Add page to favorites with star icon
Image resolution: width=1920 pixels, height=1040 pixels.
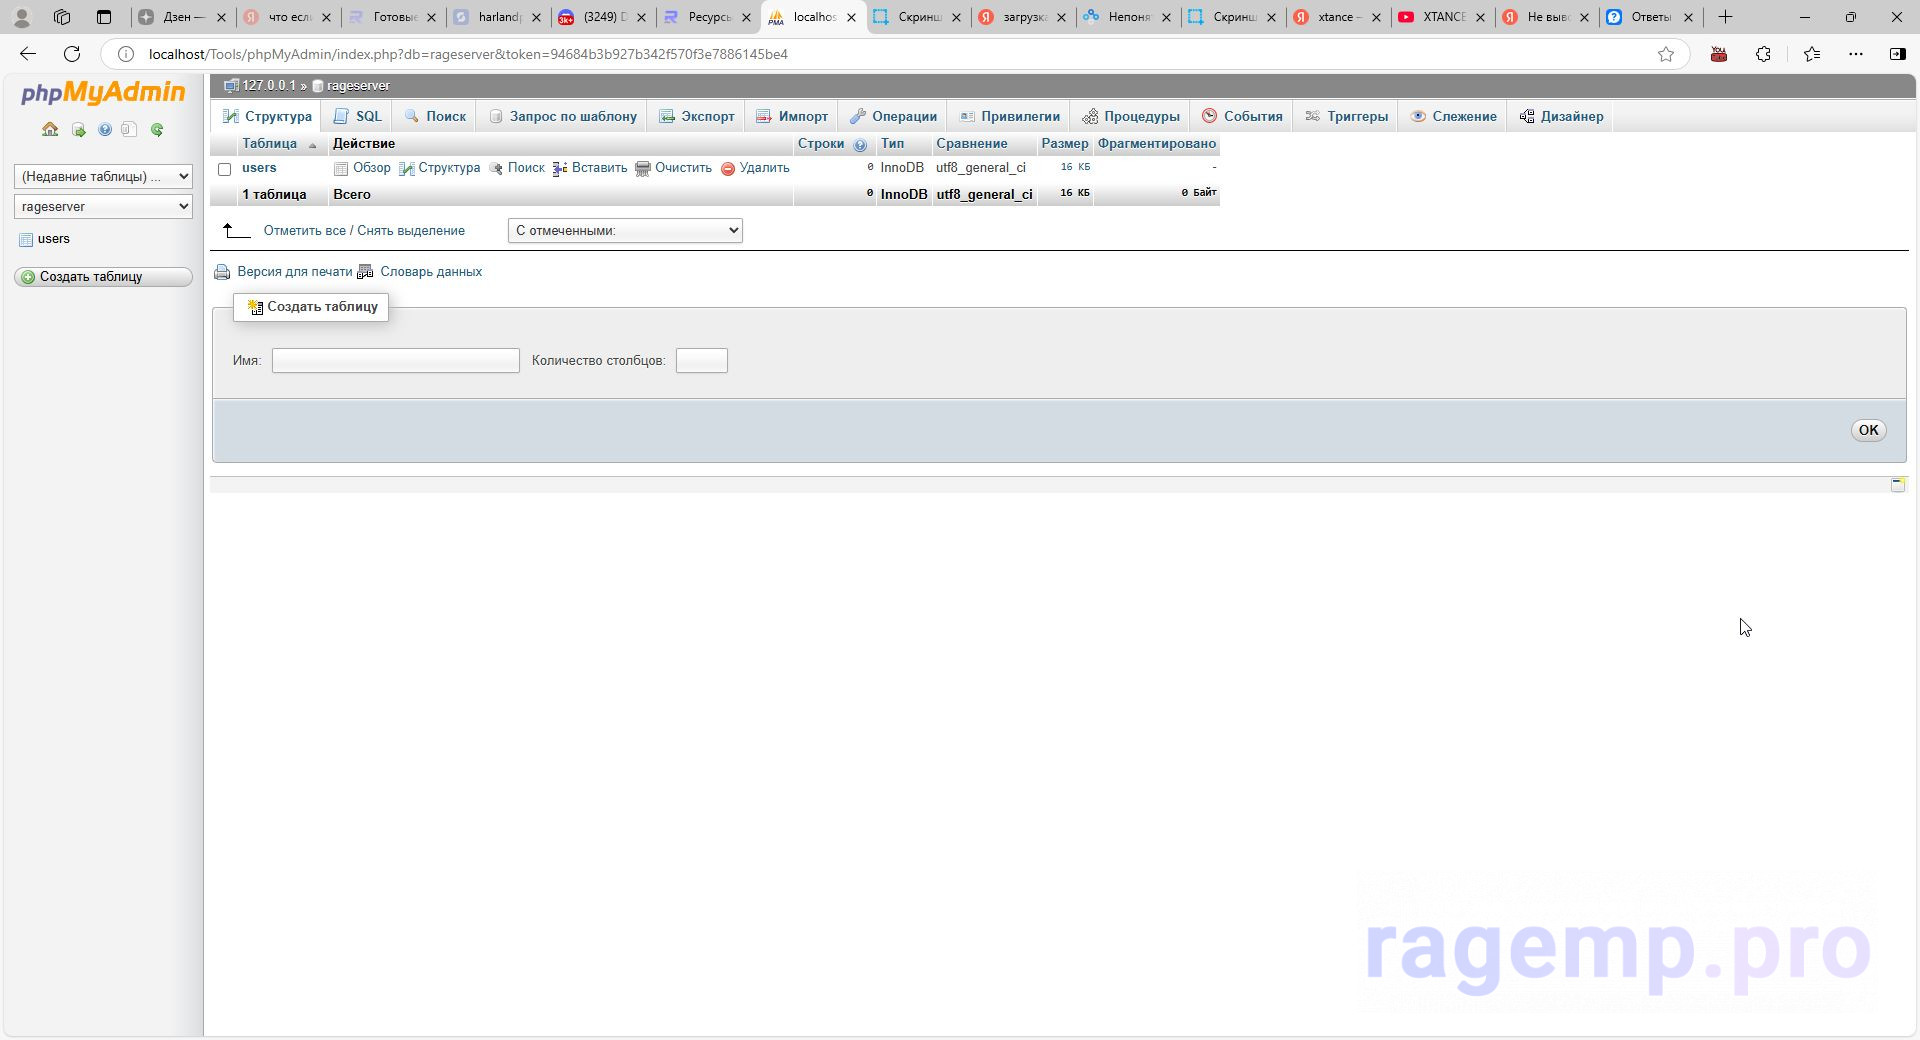tap(1665, 54)
